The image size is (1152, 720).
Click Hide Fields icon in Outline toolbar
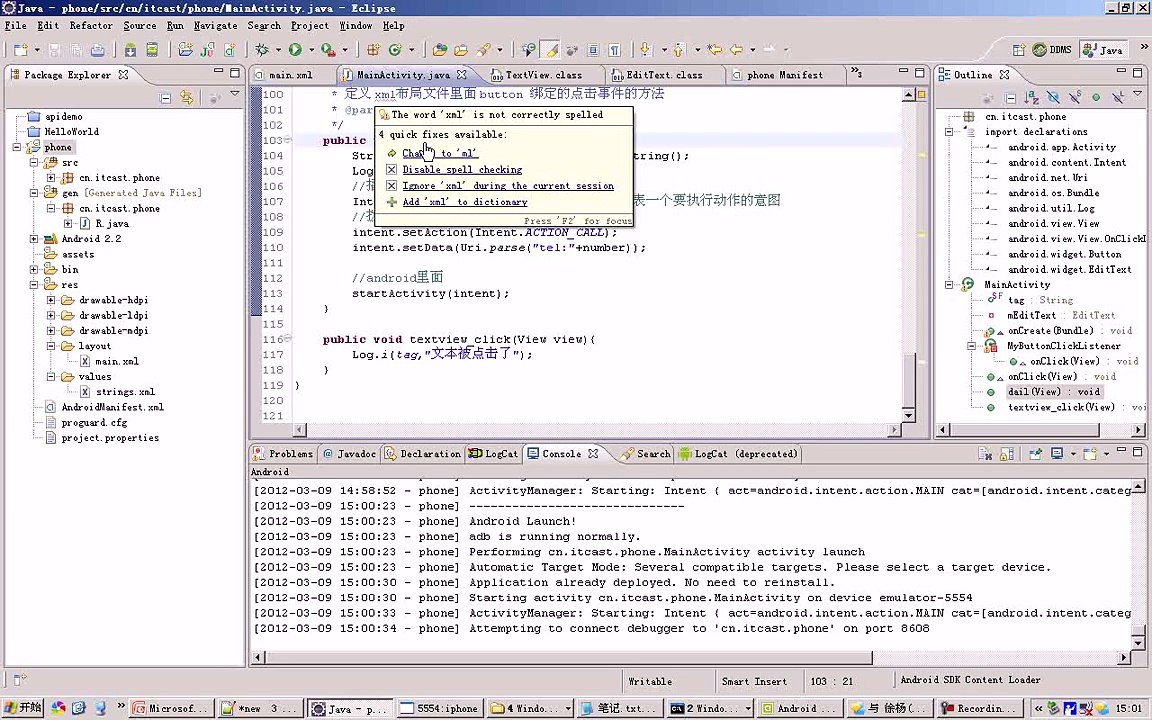[1053, 97]
